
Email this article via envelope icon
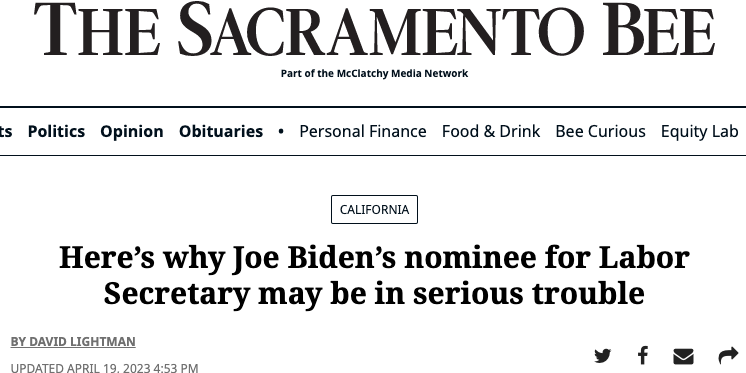point(683,356)
